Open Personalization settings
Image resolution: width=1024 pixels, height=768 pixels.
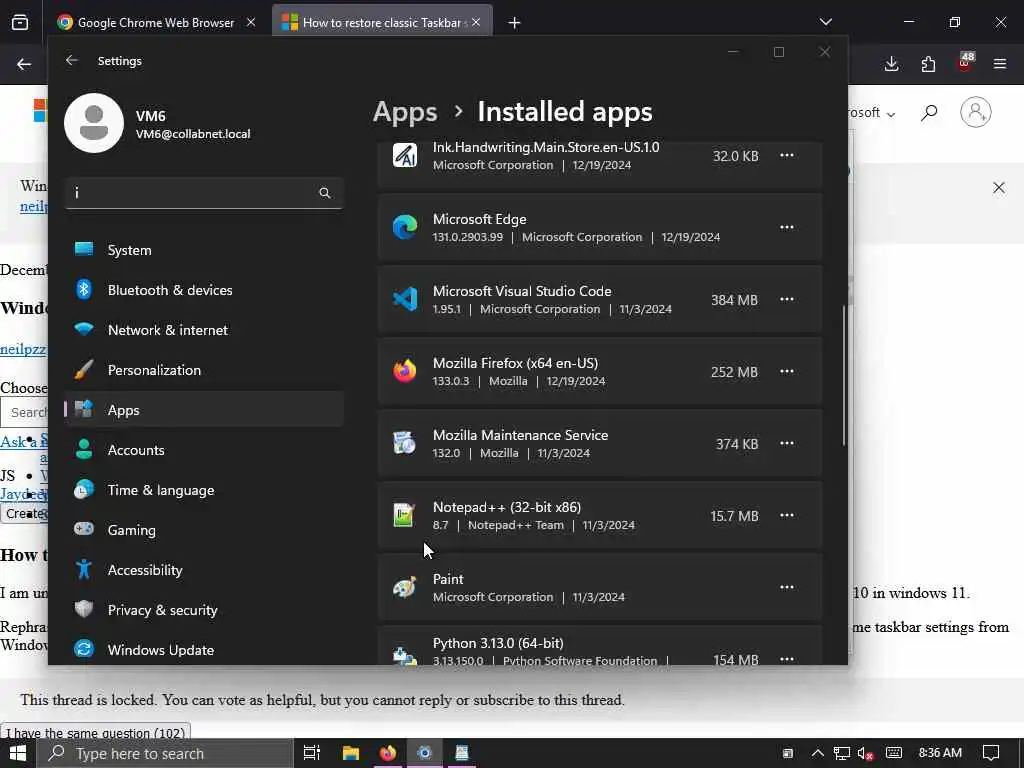[204, 370]
